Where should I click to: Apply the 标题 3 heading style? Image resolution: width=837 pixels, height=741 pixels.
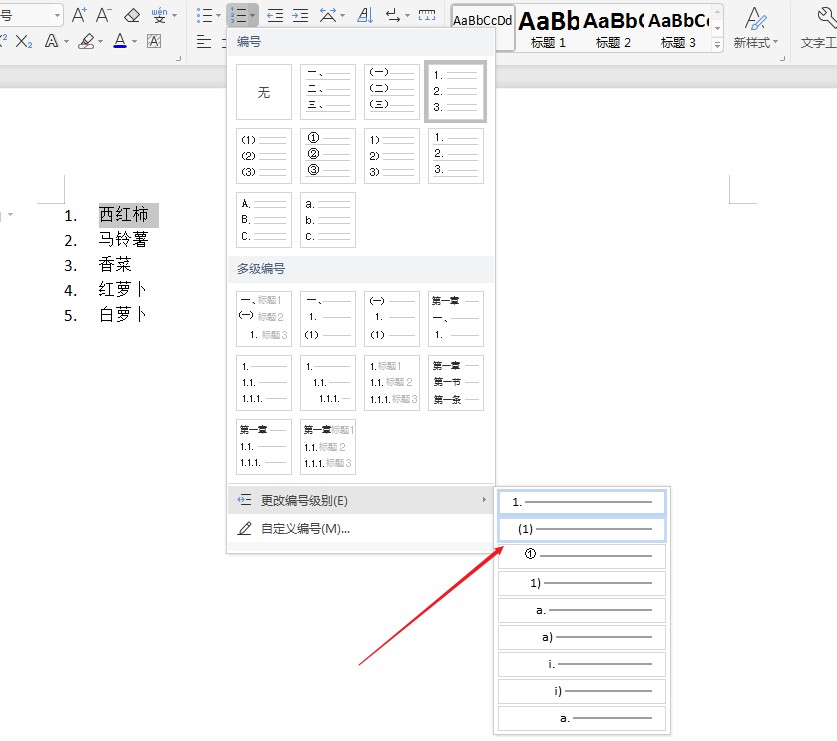pyautogui.click(x=678, y=28)
